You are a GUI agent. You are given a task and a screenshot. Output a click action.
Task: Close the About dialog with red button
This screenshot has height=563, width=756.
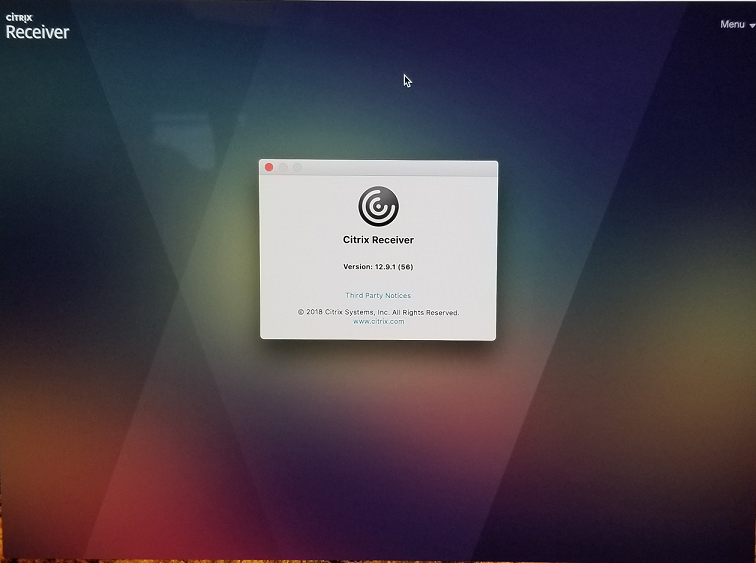click(x=269, y=167)
